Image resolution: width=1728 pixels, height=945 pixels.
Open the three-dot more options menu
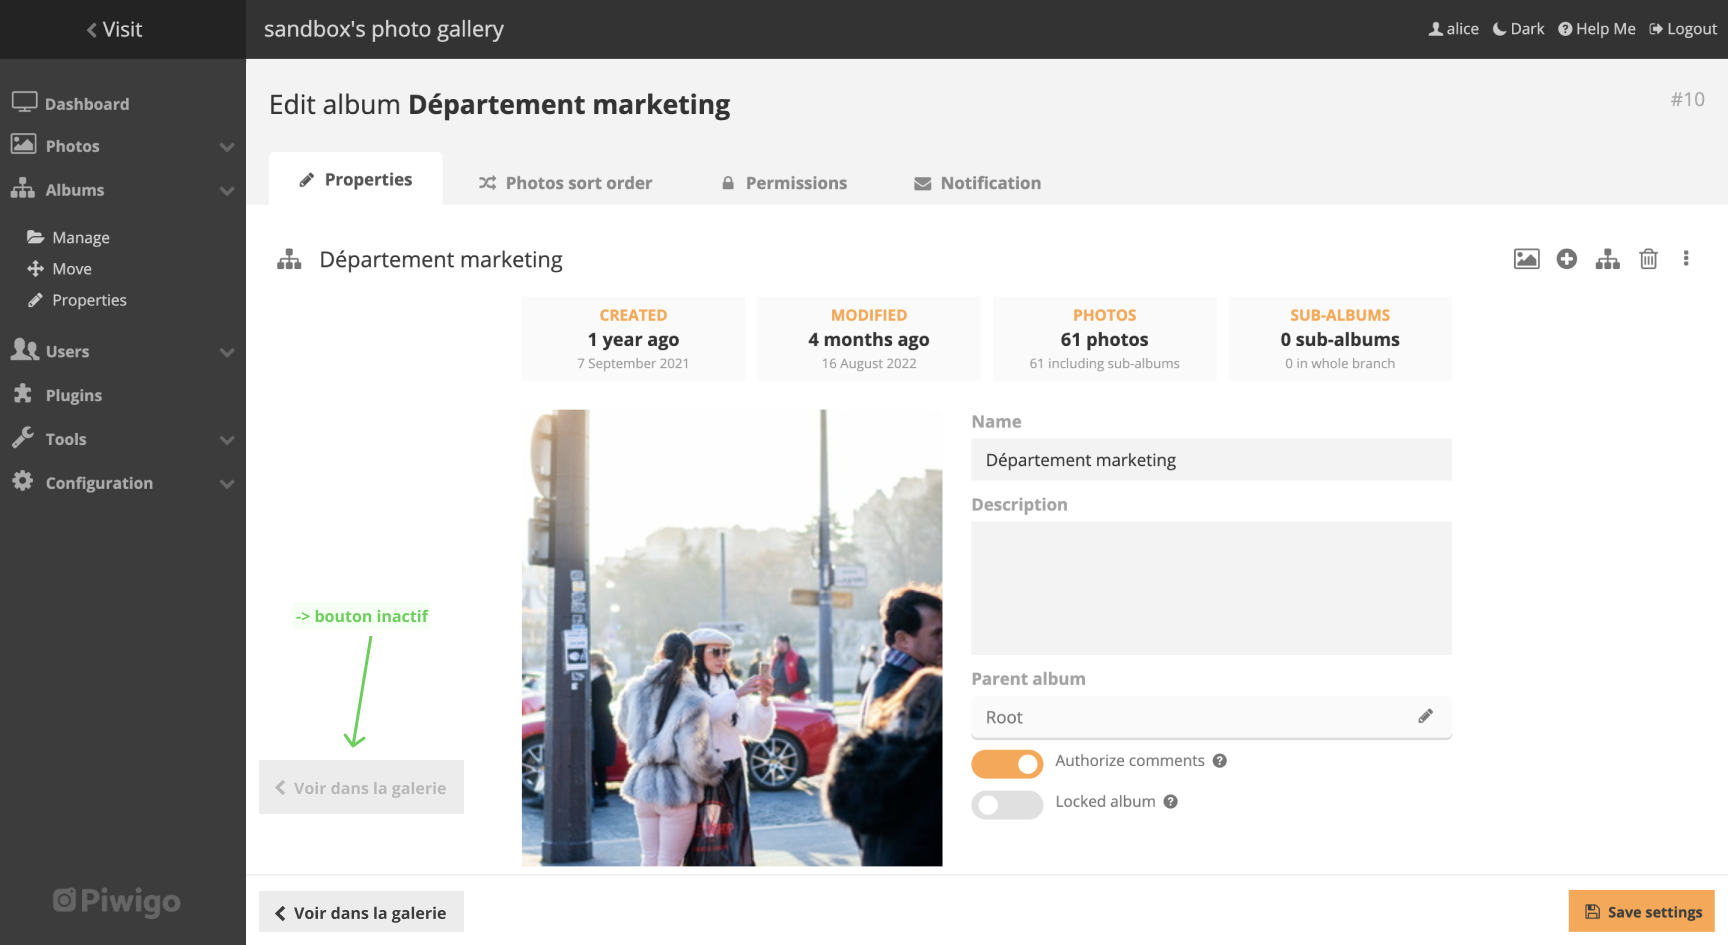(x=1686, y=258)
